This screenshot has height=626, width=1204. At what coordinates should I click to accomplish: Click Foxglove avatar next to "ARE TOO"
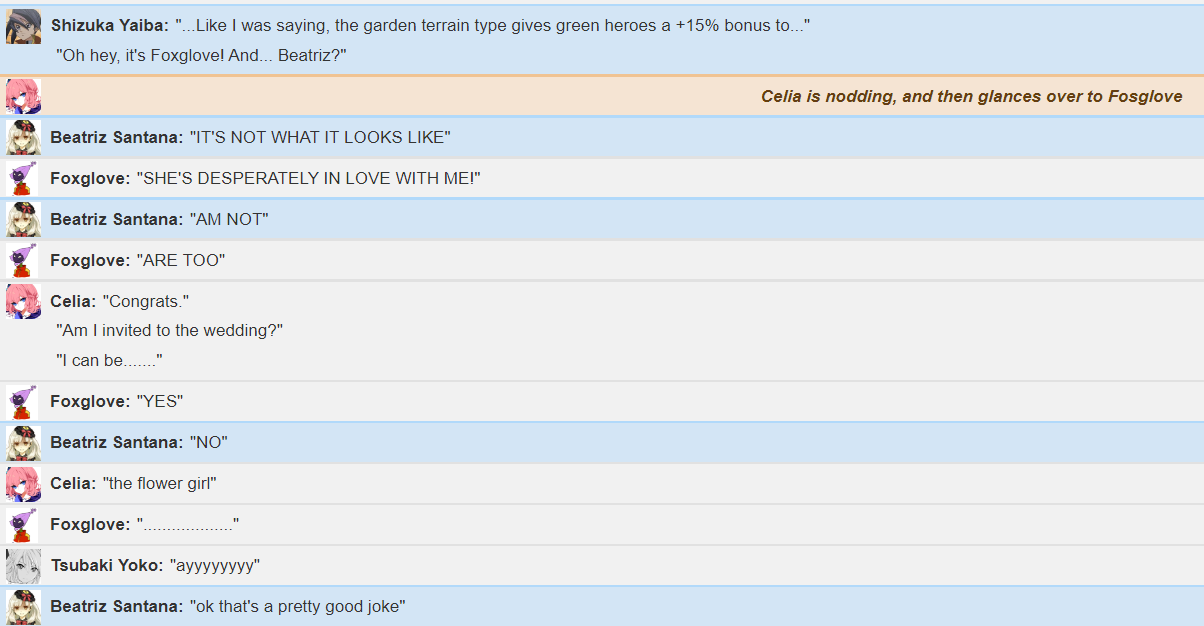click(x=23, y=260)
